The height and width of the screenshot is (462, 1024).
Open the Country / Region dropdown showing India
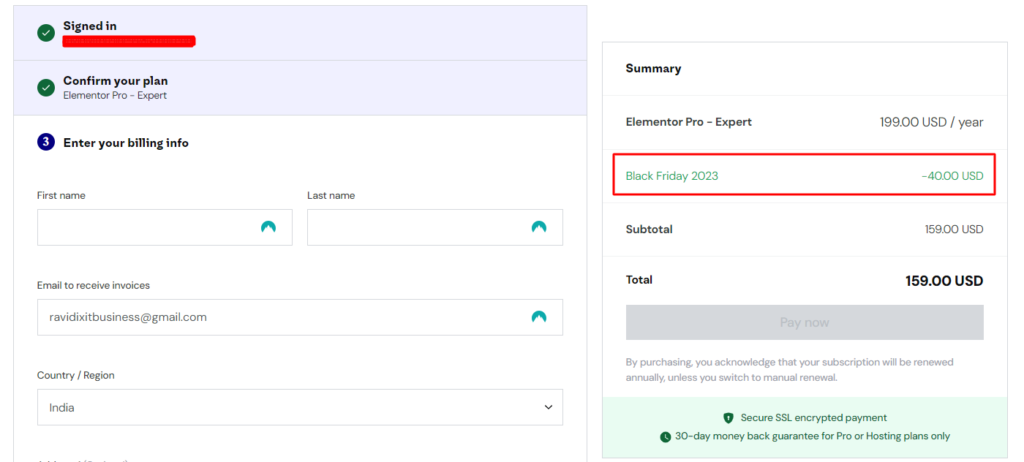pos(300,407)
